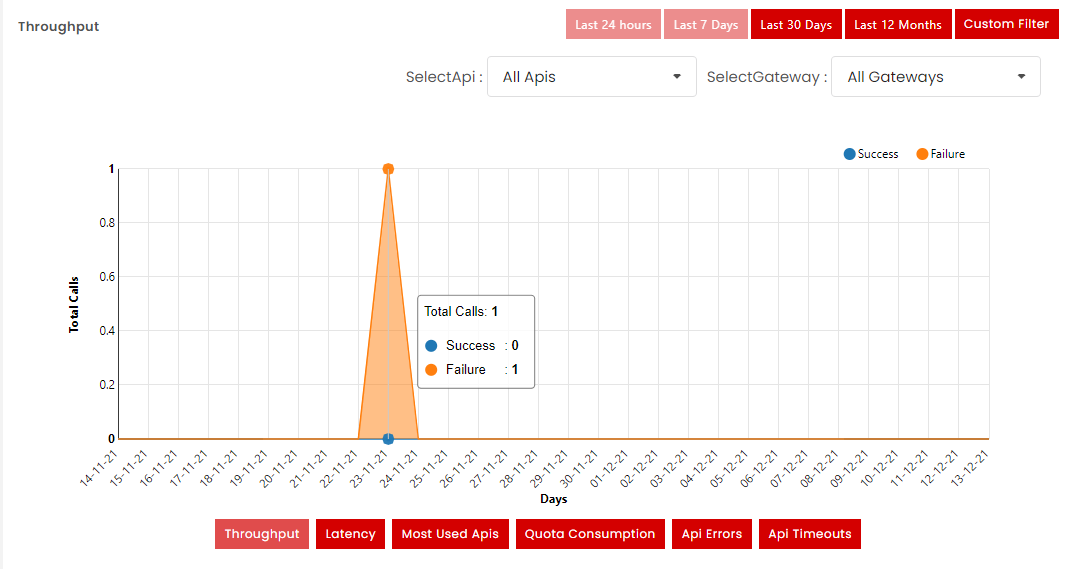Show the Most Used Apis chart
The image size is (1067, 569).
coord(449,534)
